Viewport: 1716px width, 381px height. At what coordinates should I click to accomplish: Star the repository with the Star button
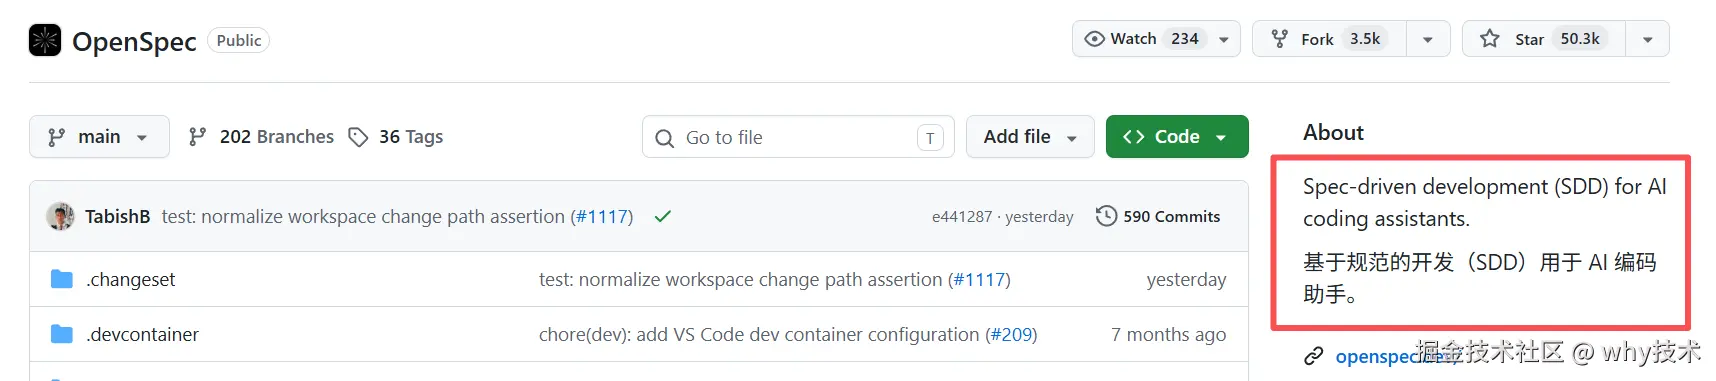click(1544, 39)
